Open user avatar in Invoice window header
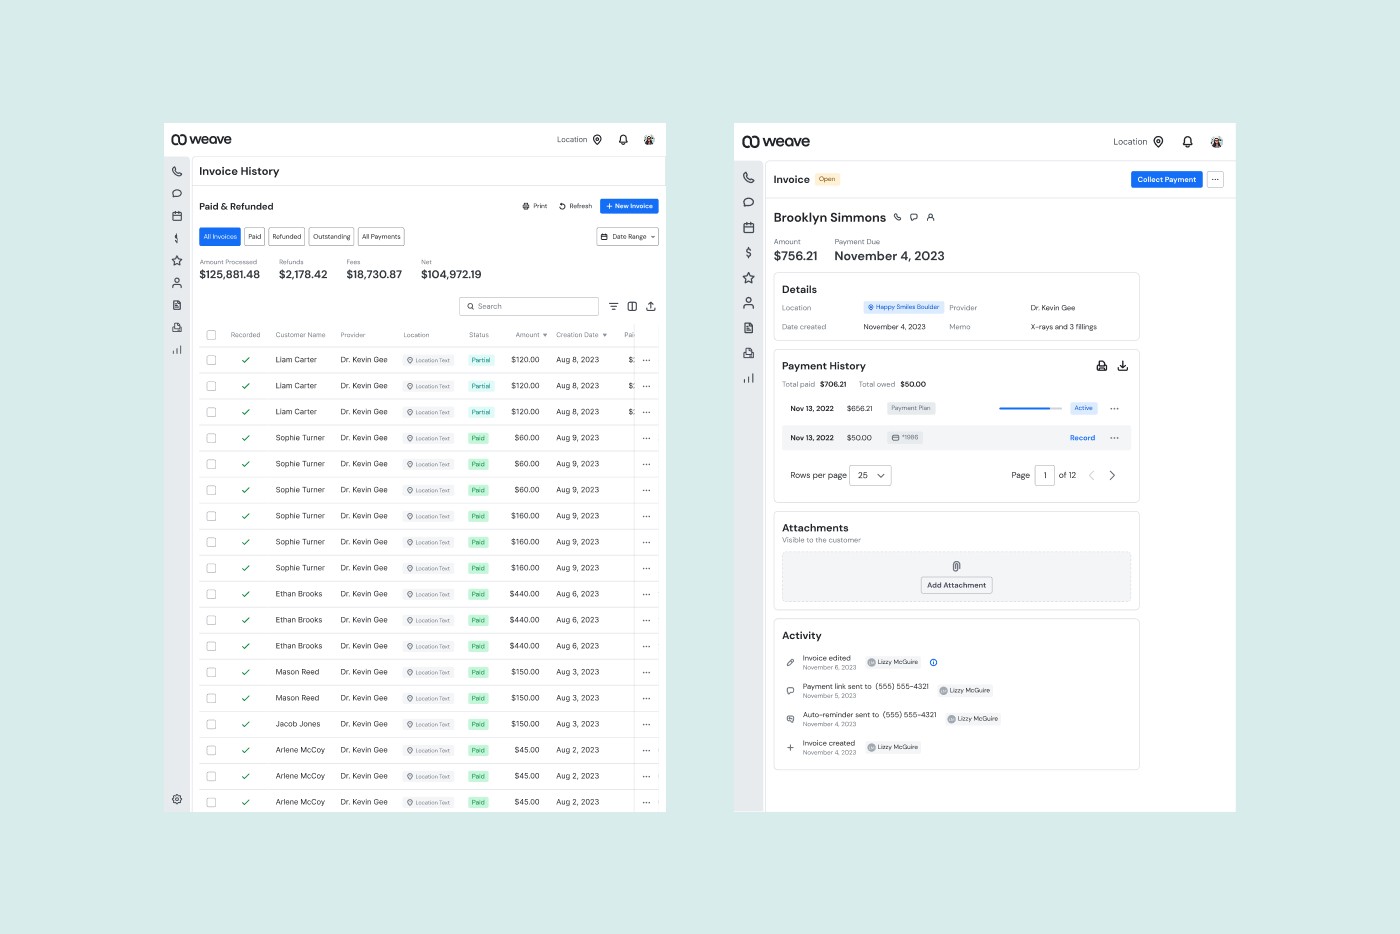The width and height of the screenshot is (1400, 934). click(1216, 142)
